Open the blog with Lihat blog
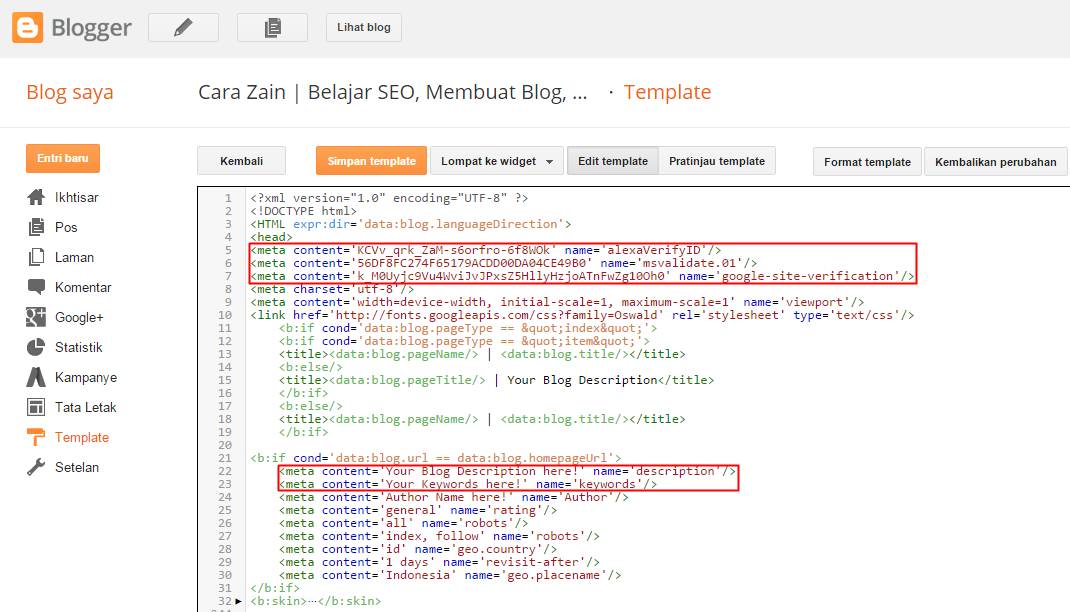Screen dimensions: 1070x612 363,27
